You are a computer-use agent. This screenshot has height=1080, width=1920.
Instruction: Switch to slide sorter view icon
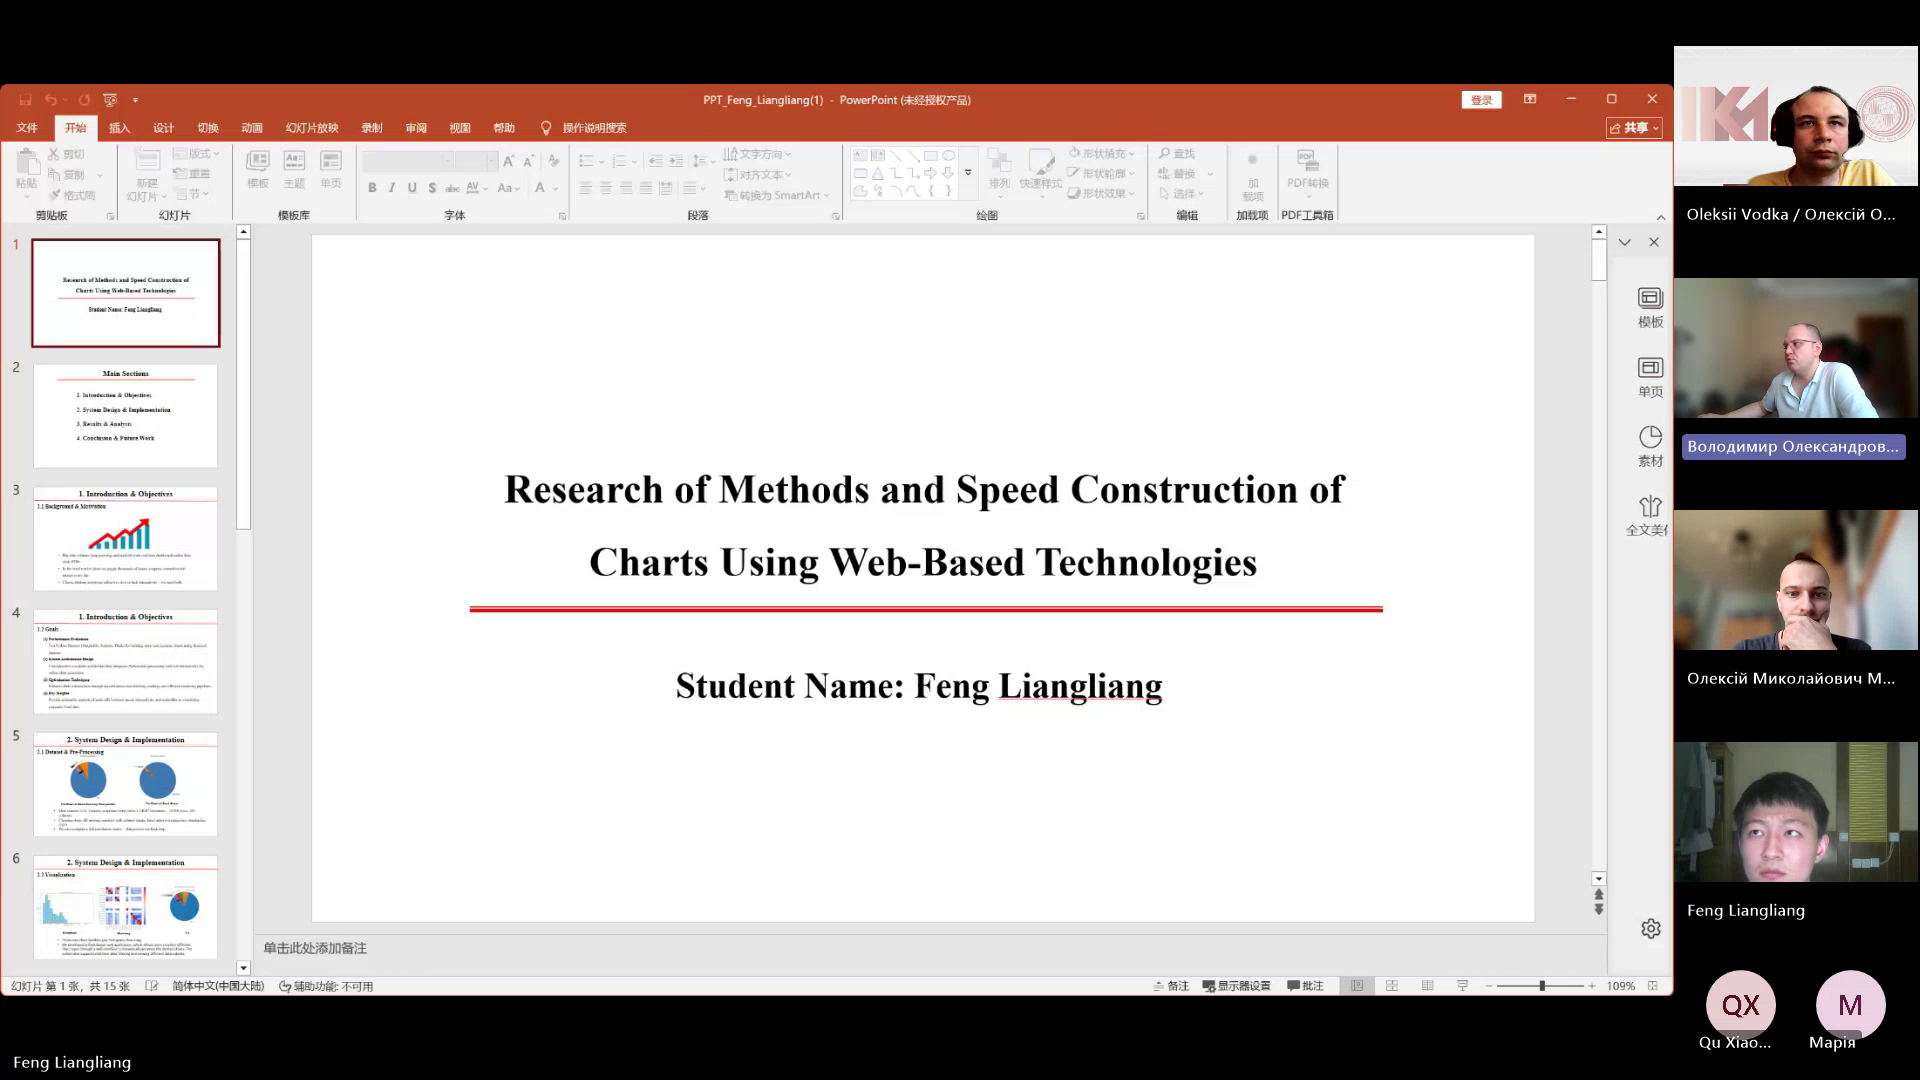coord(1392,986)
